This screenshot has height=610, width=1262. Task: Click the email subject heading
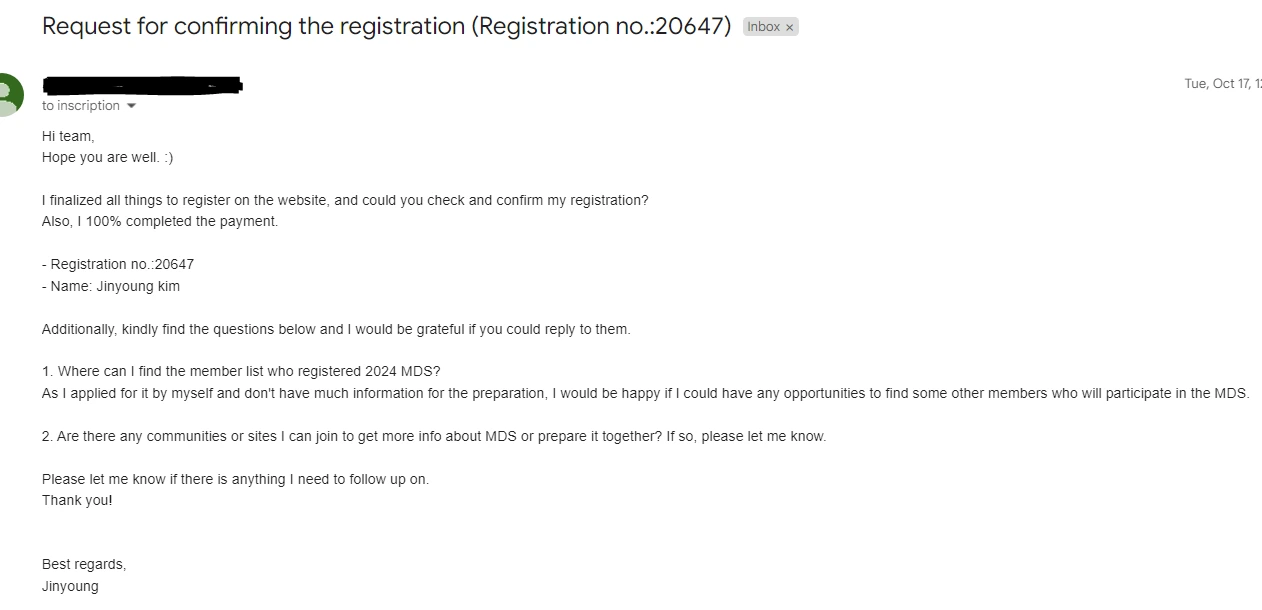pyautogui.click(x=387, y=27)
